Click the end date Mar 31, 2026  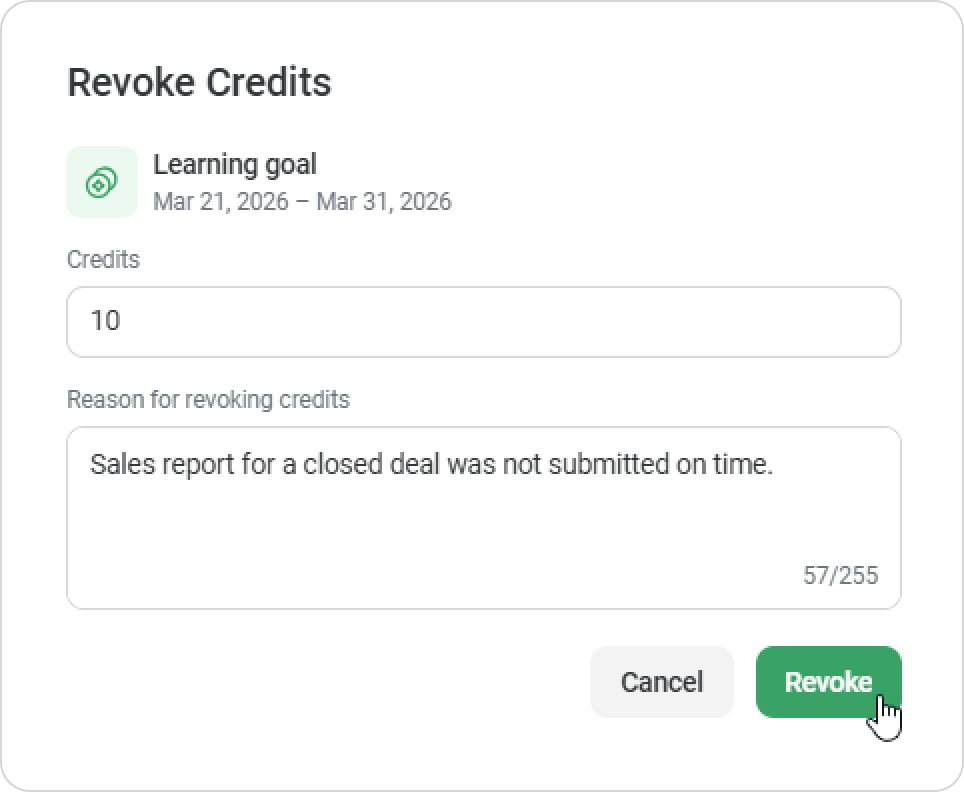pyautogui.click(x=384, y=201)
